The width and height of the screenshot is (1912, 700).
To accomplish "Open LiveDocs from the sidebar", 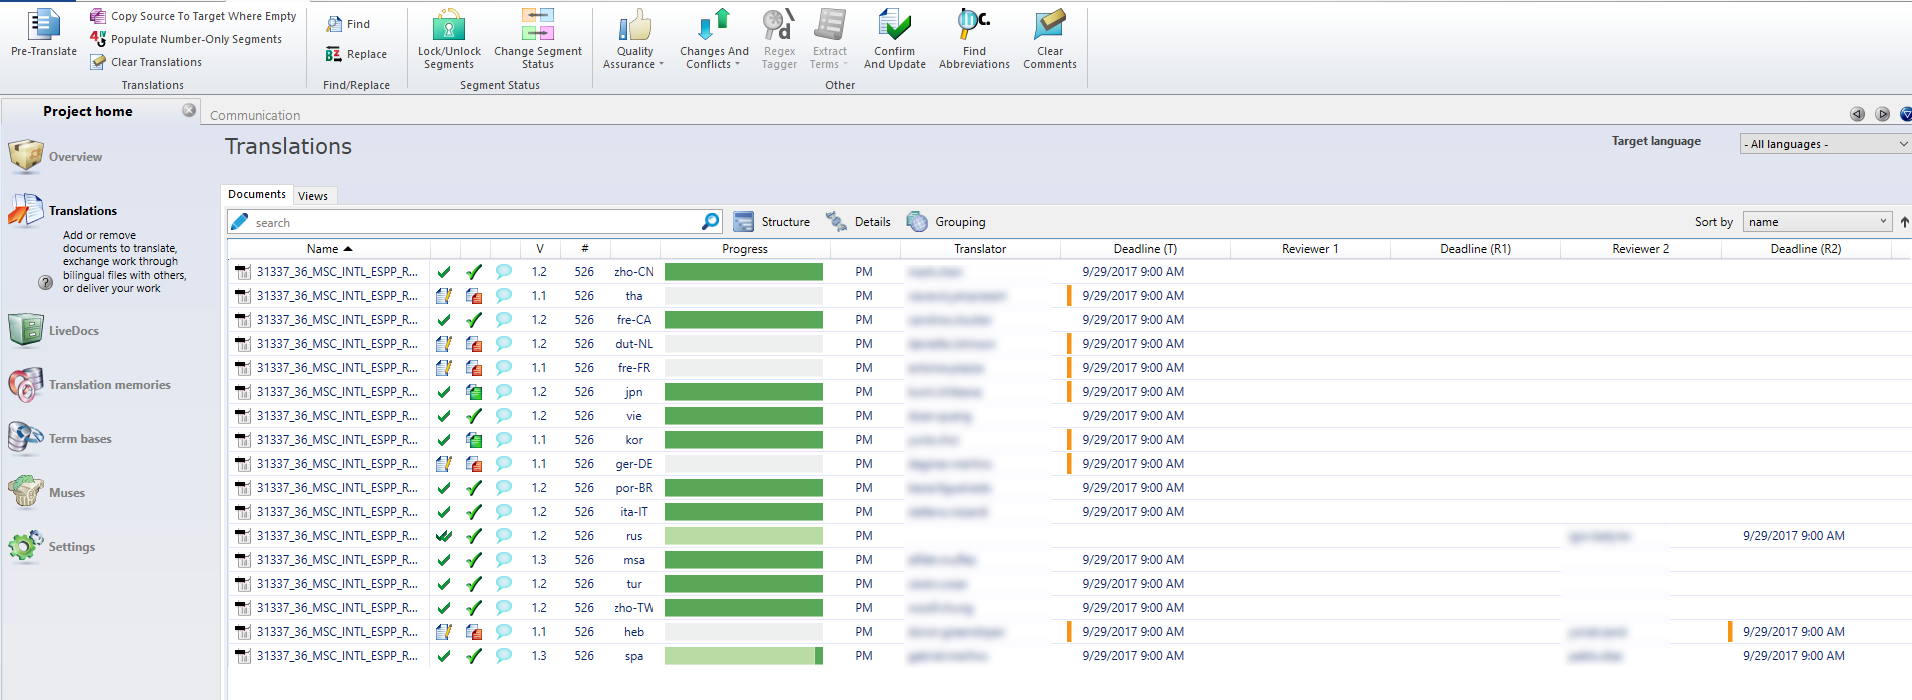I will click(x=73, y=331).
